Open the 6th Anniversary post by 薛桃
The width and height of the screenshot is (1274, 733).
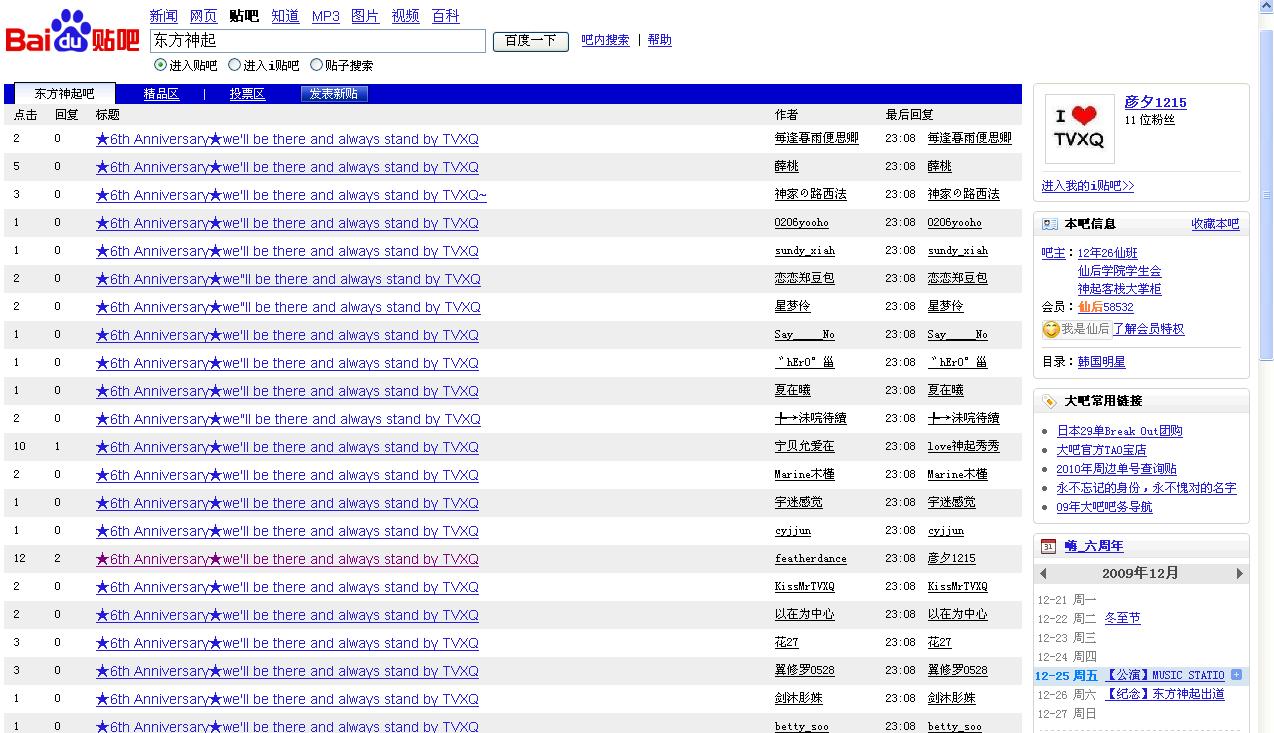(287, 167)
